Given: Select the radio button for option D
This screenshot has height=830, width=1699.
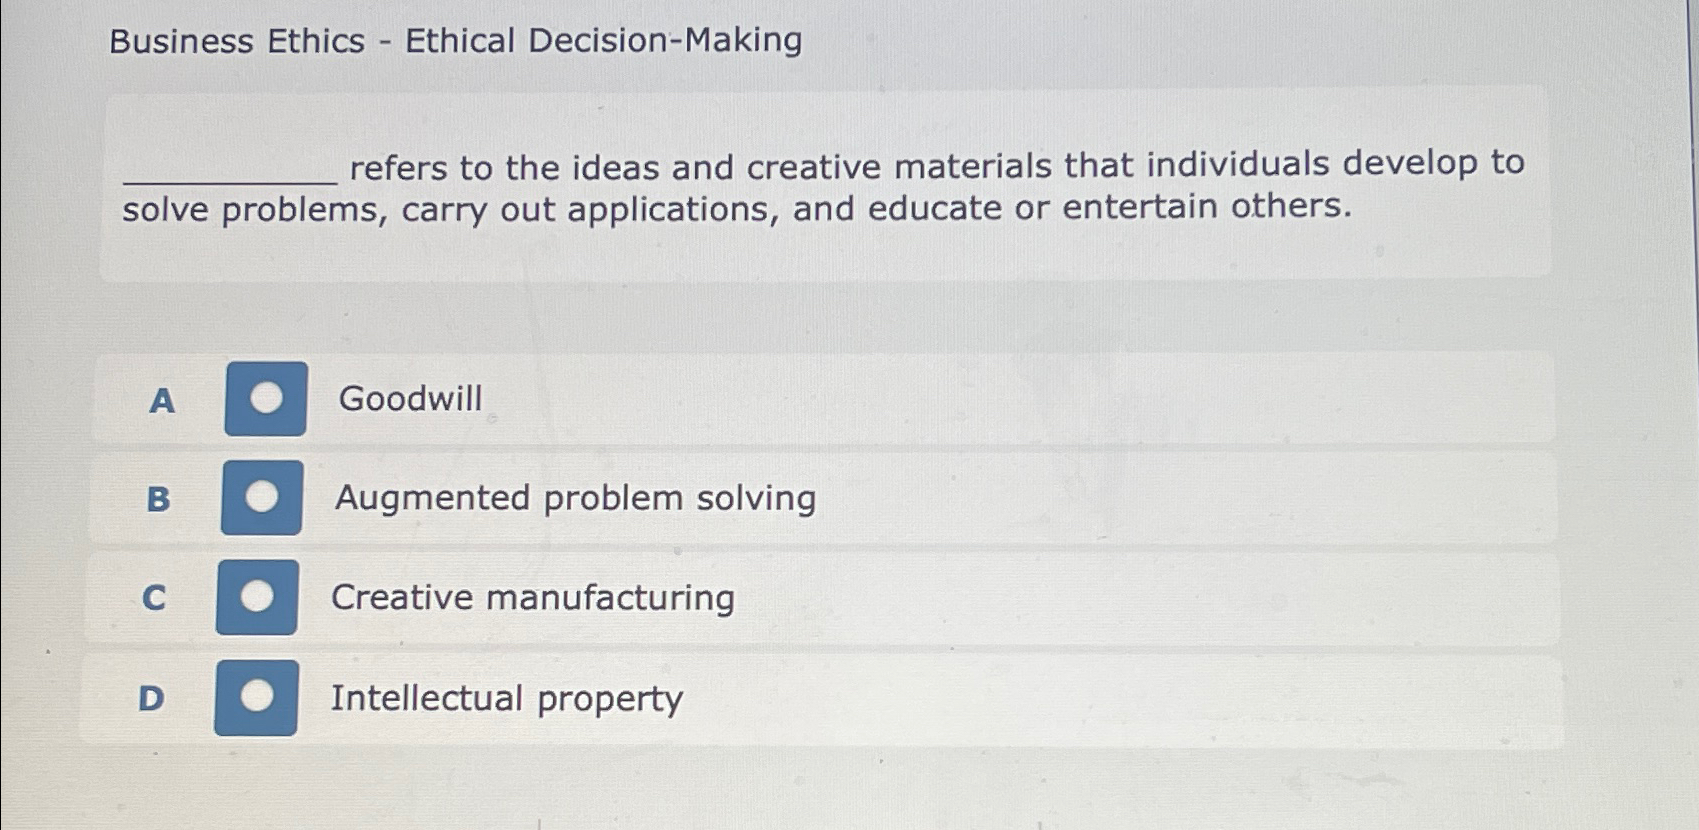Looking at the screenshot, I should click(x=258, y=696).
